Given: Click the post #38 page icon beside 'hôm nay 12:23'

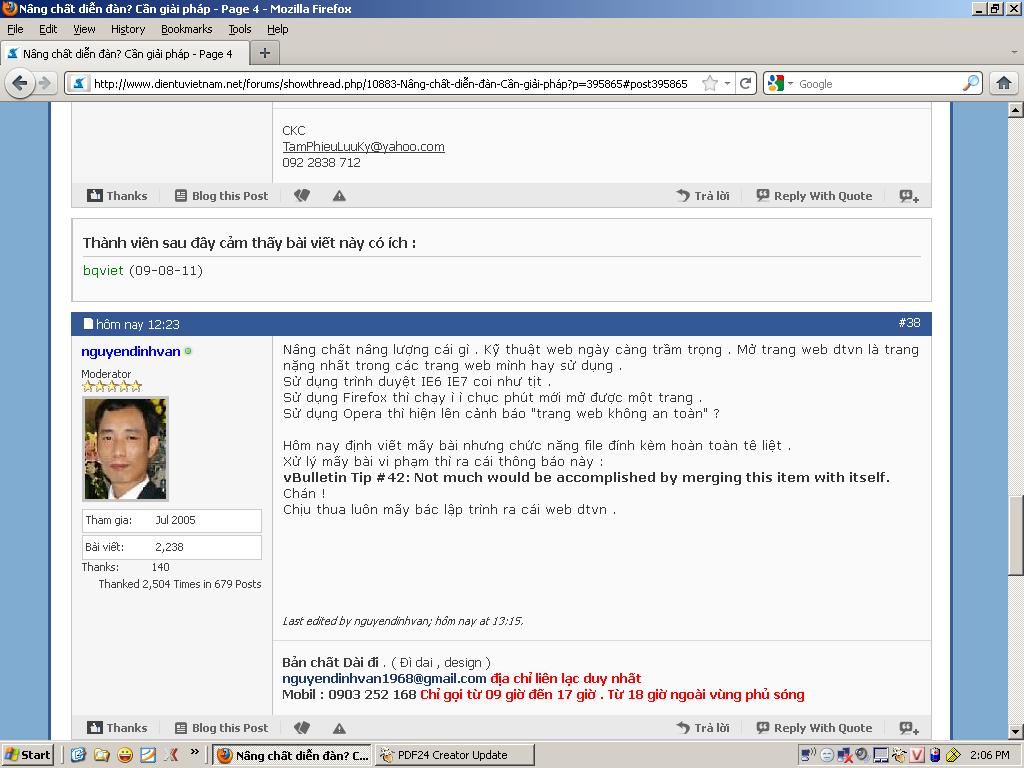Looking at the screenshot, I should (x=89, y=323).
